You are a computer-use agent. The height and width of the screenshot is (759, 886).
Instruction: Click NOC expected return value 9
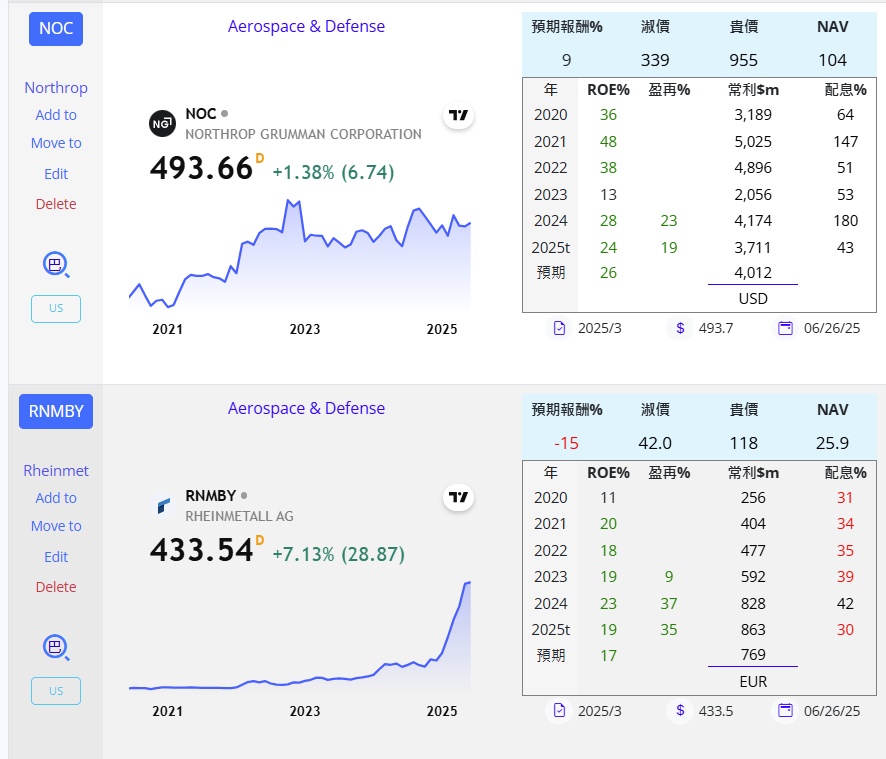tap(567, 60)
